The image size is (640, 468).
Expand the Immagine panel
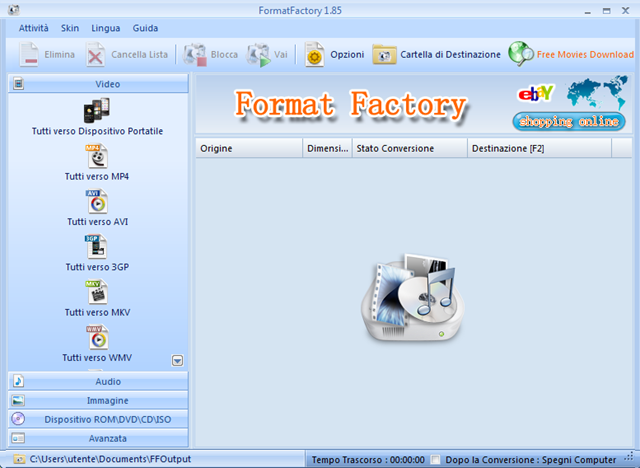[x=98, y=400]
